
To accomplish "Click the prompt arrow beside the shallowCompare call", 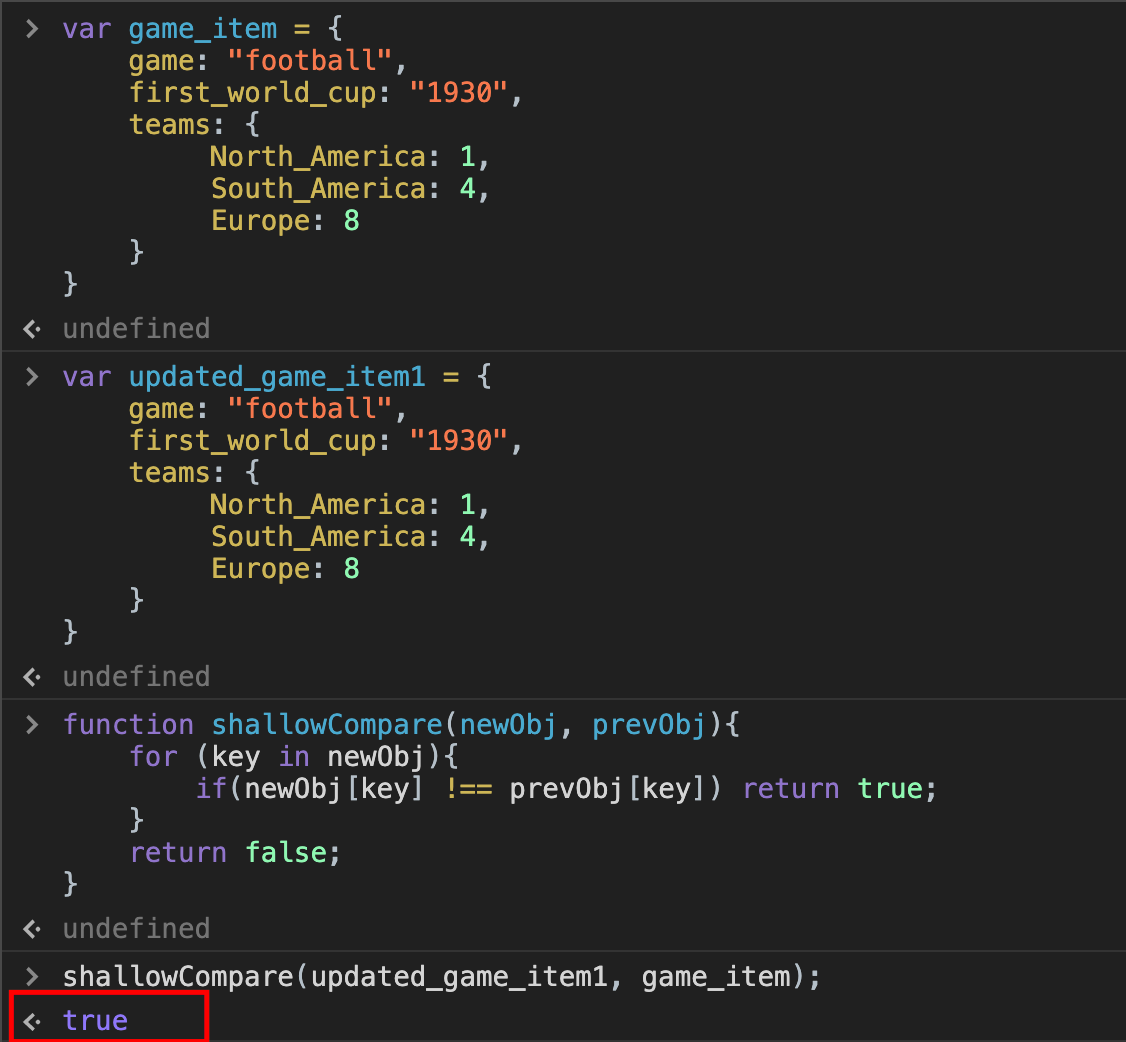I will coord(31,976).
